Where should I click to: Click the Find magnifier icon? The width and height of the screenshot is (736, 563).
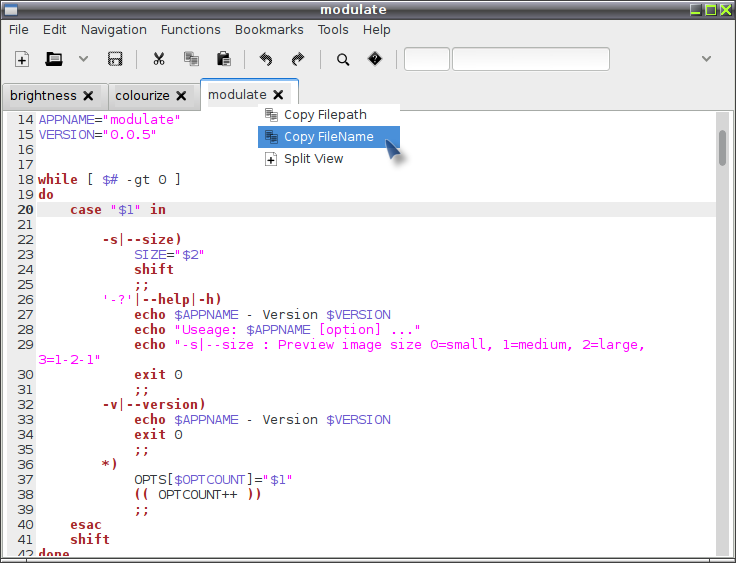click(x=343, y=60)
